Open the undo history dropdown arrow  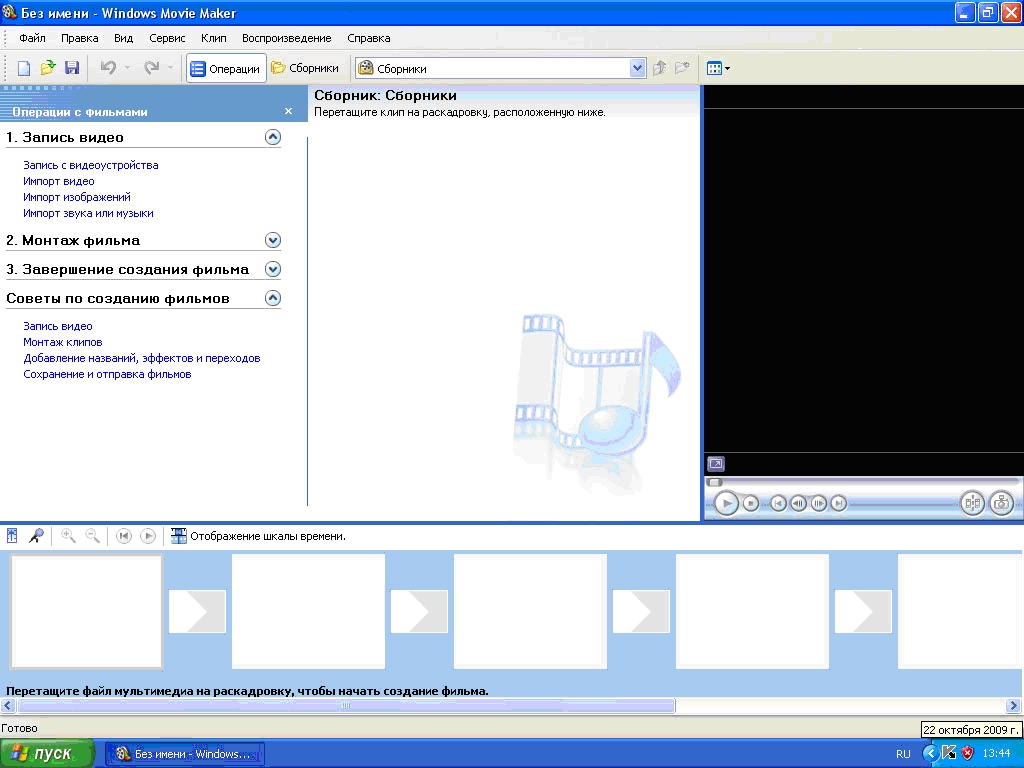point(127,68)
